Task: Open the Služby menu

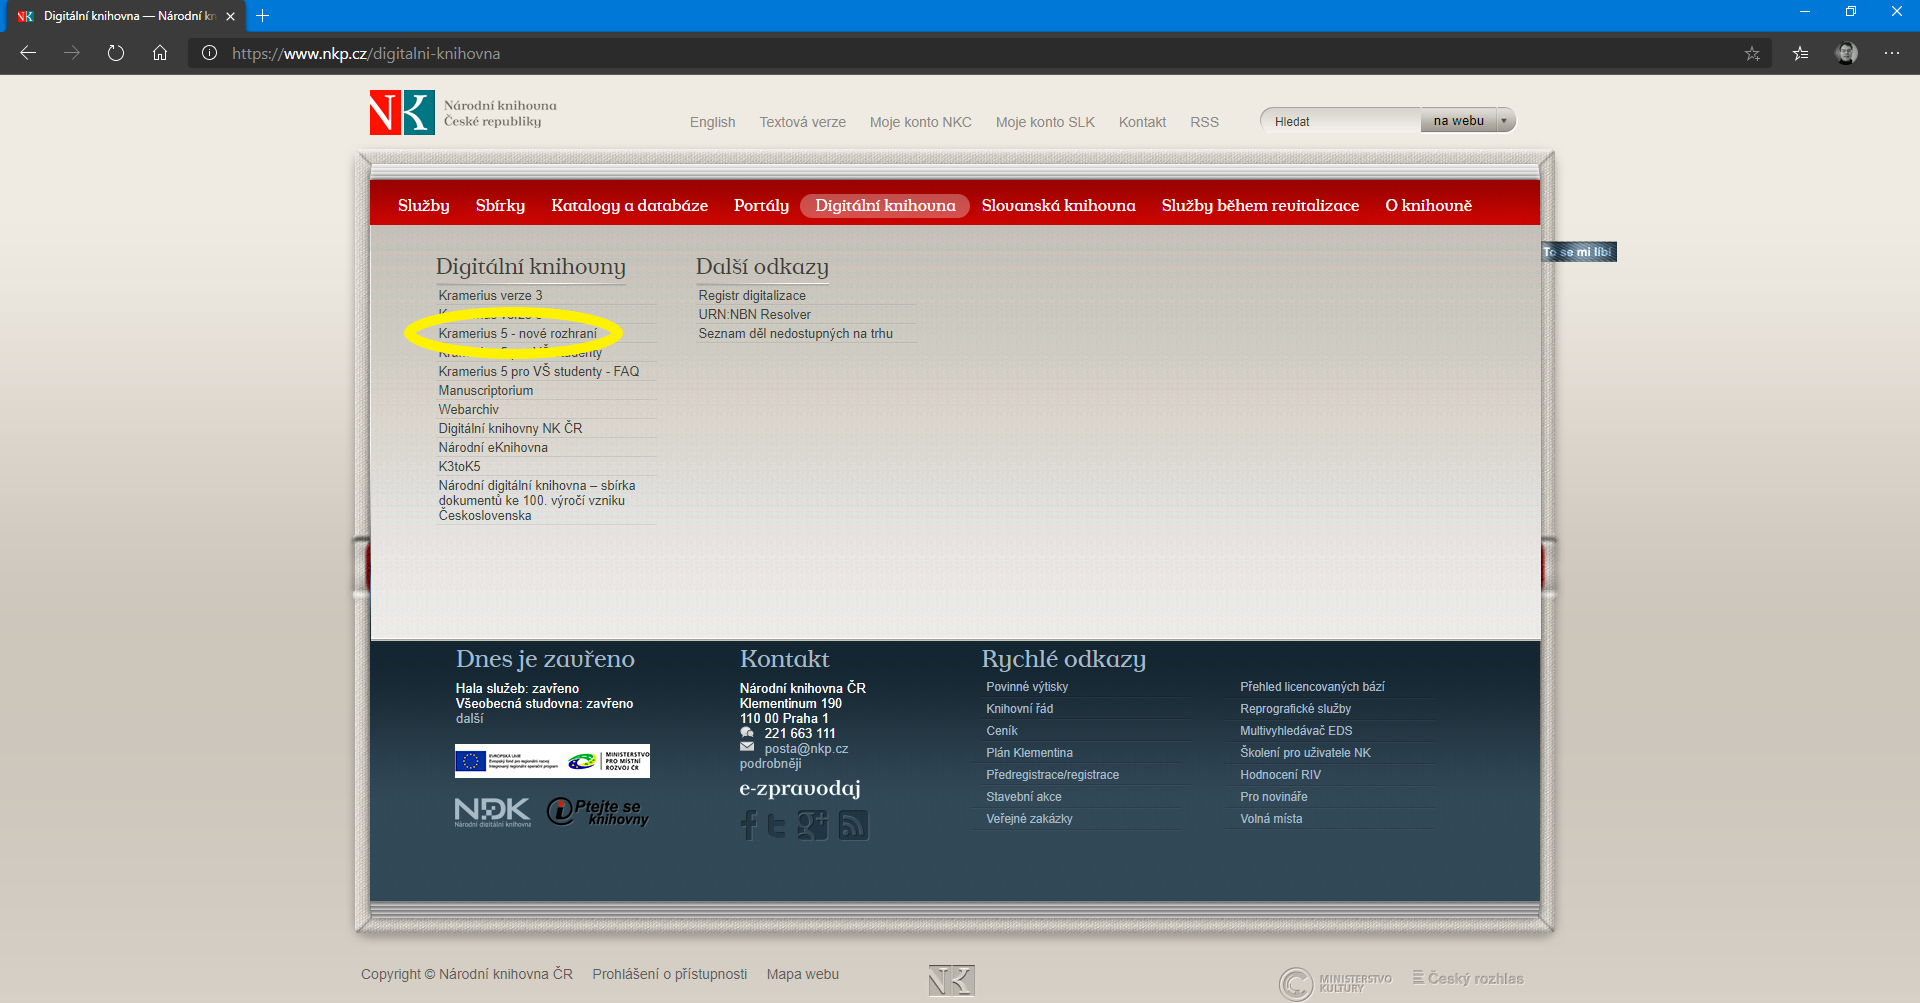Action: (424, 206)
